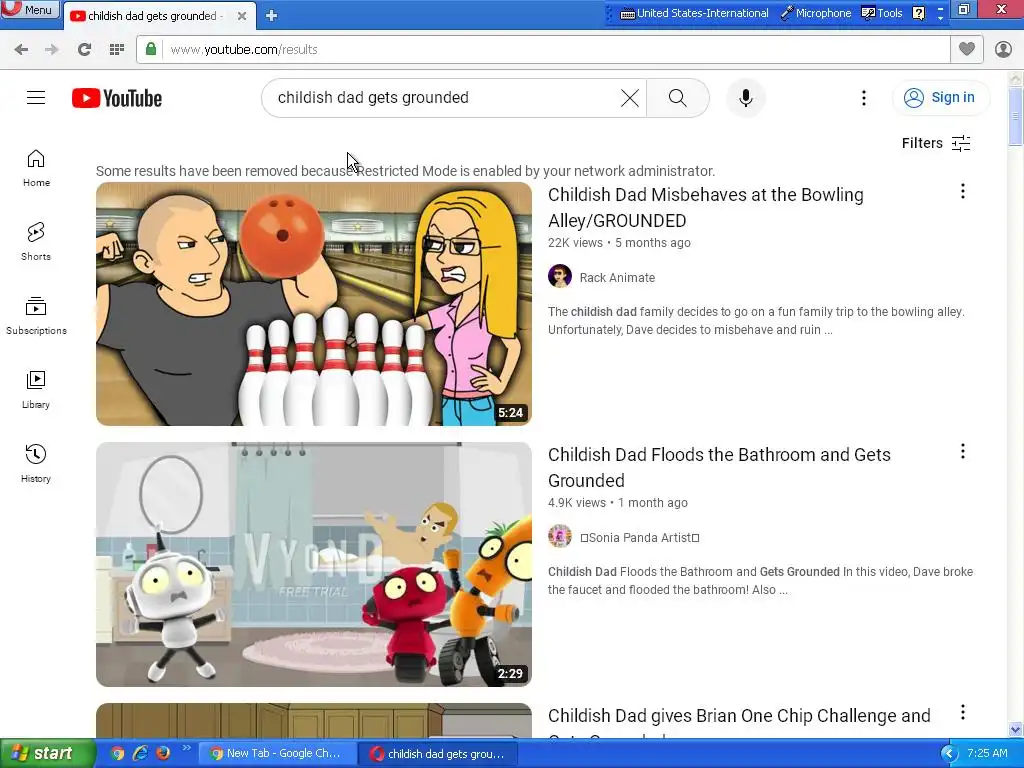Visit Rack Animate channel name

(x=617, y=278)
